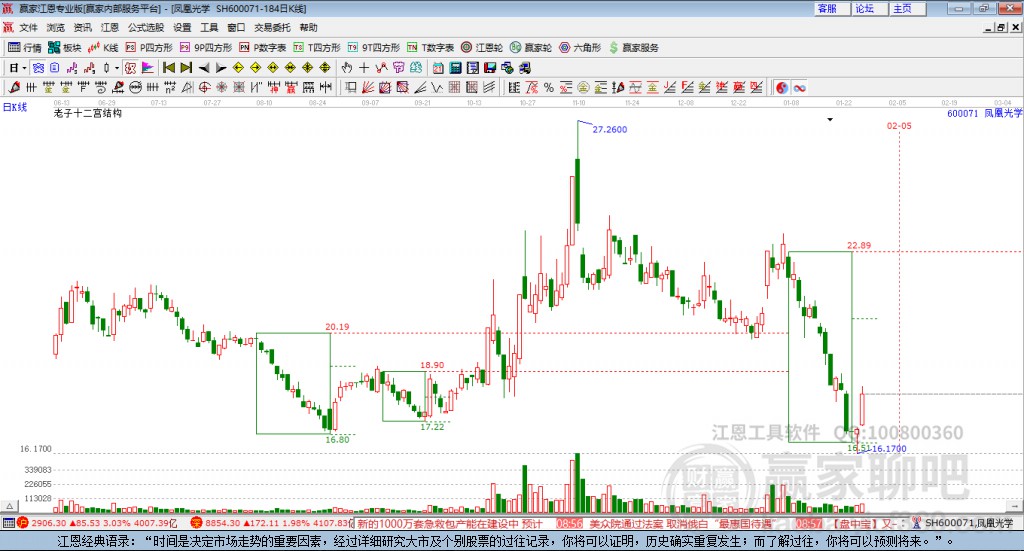Open the P四方形 tool
Screen dimensions: 1024x551
pyautogui.click(x=149, y=48)
